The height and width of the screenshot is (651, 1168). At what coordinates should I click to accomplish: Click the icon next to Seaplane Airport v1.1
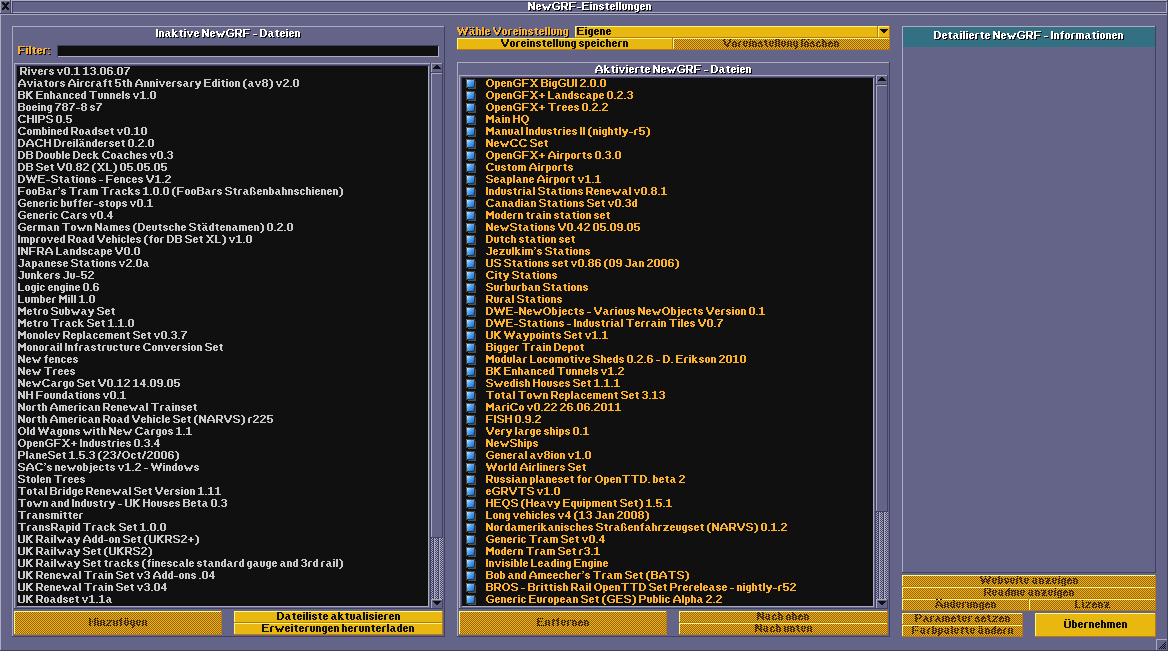coord(472,180)
